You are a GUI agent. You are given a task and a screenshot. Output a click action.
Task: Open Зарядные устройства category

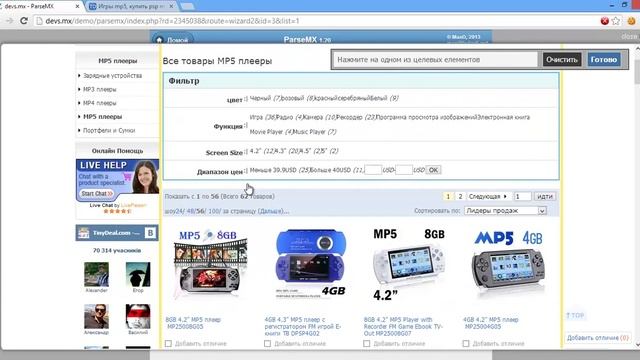click(112, 76)
